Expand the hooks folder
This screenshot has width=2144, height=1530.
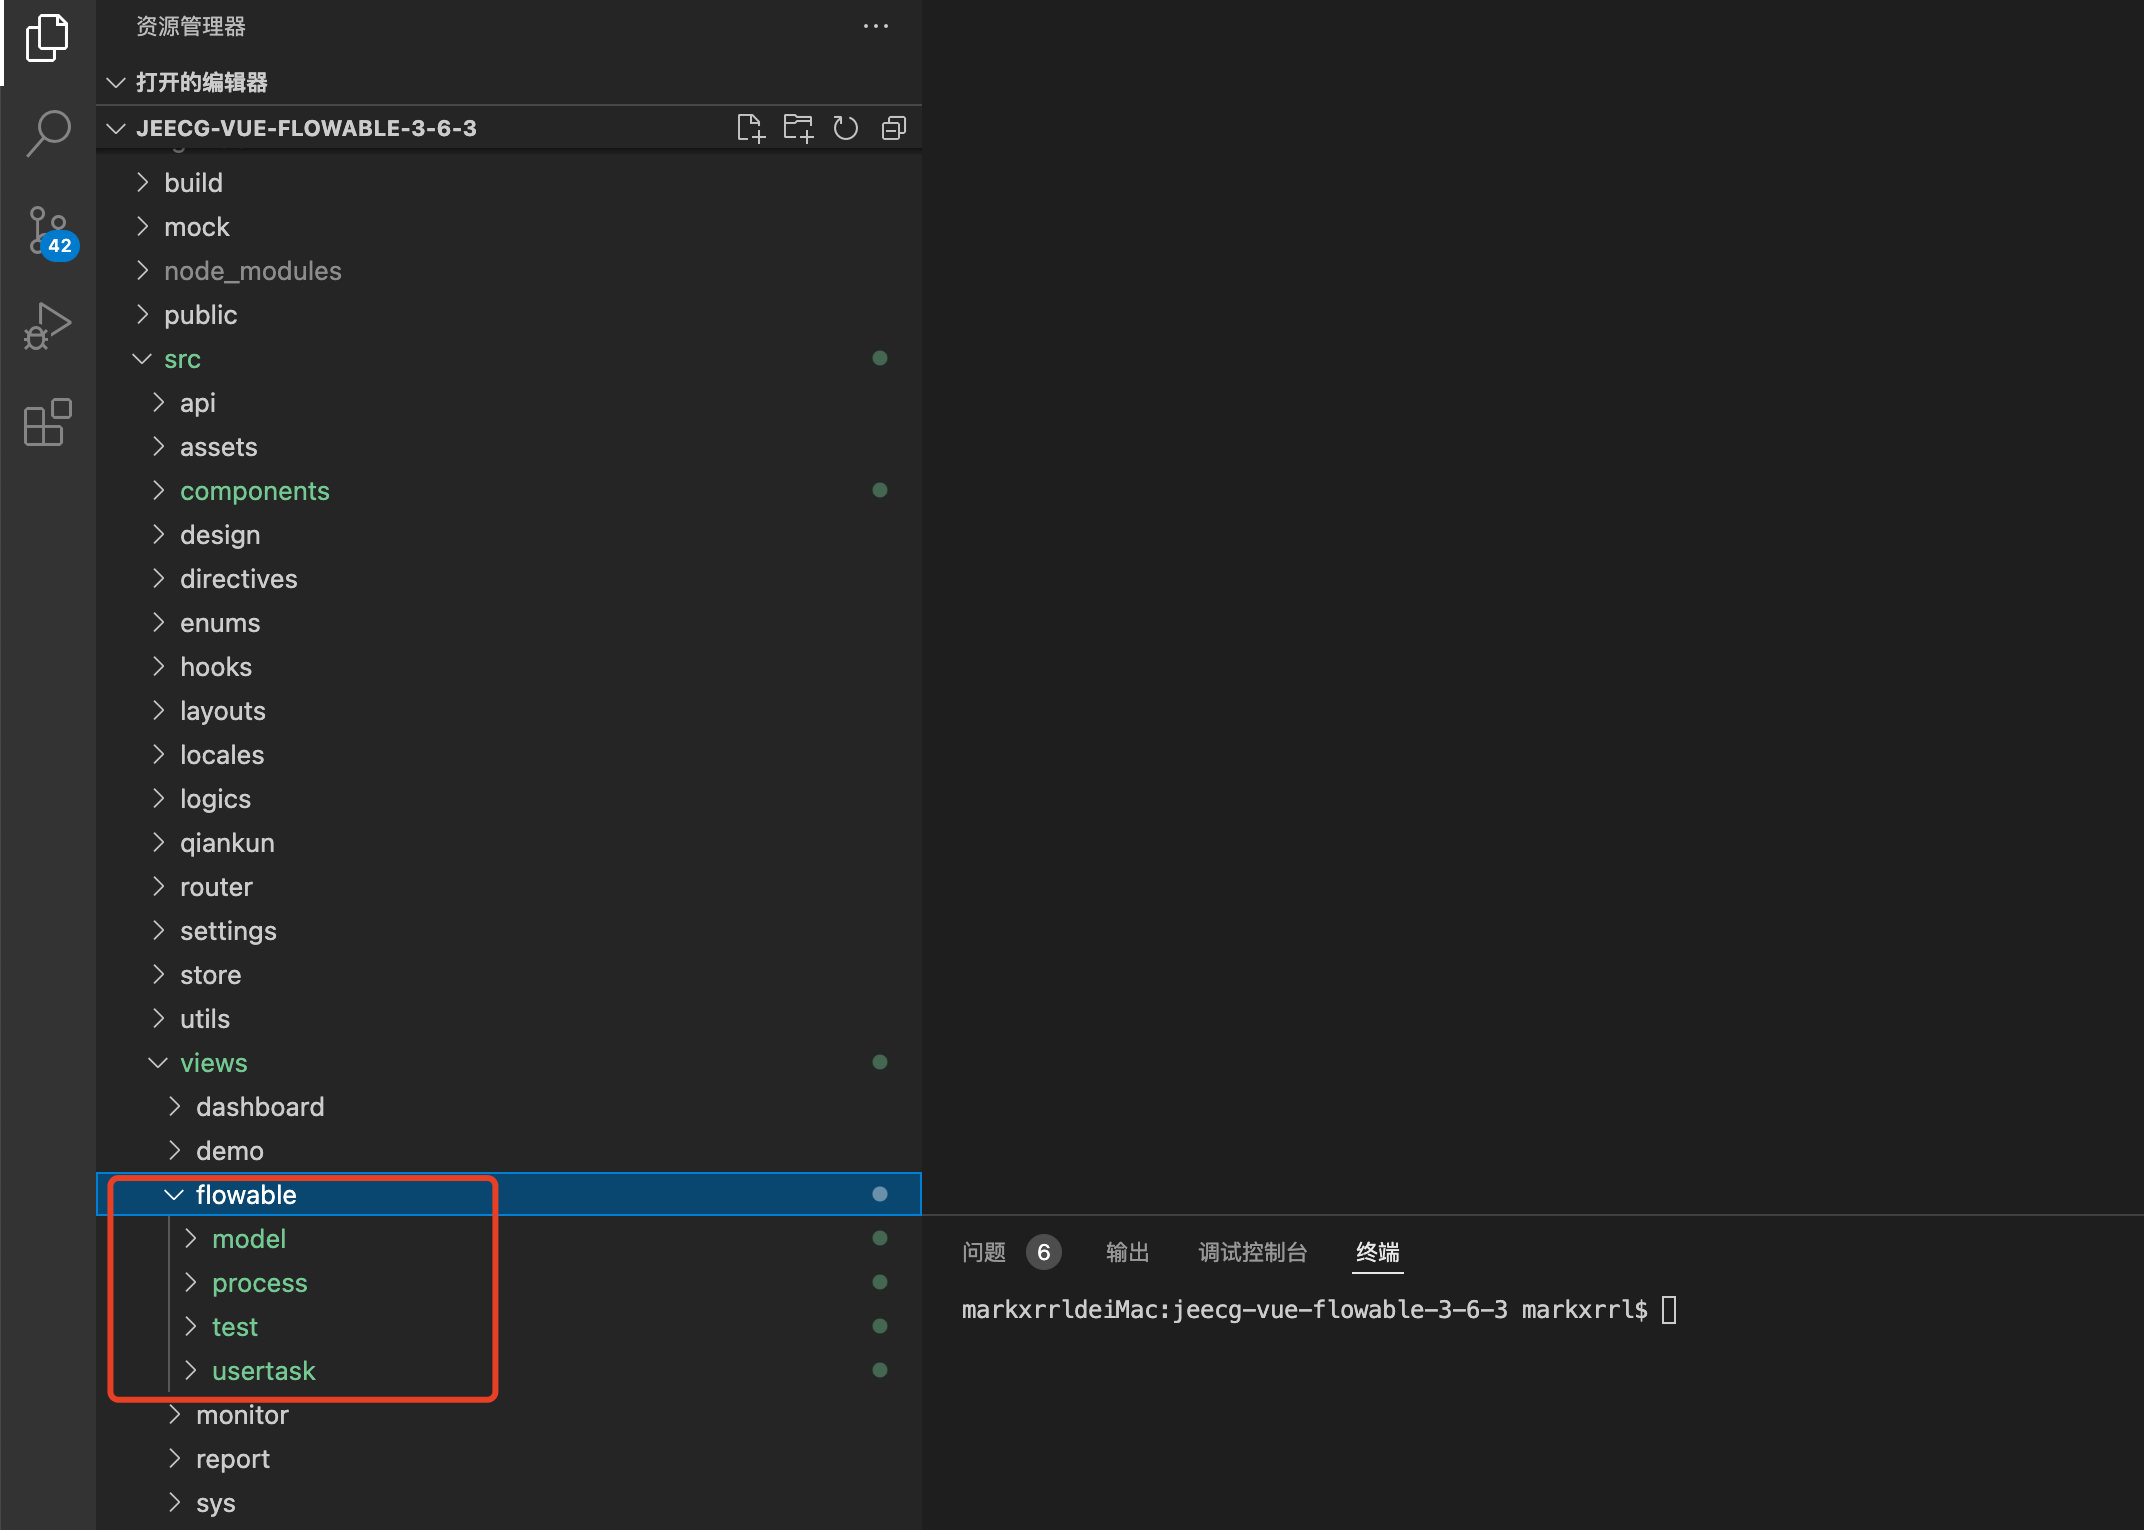508,667
